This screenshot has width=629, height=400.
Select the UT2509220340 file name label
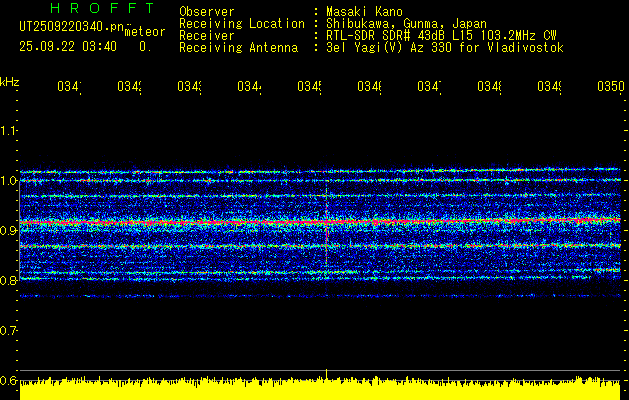tap(67, 26)
